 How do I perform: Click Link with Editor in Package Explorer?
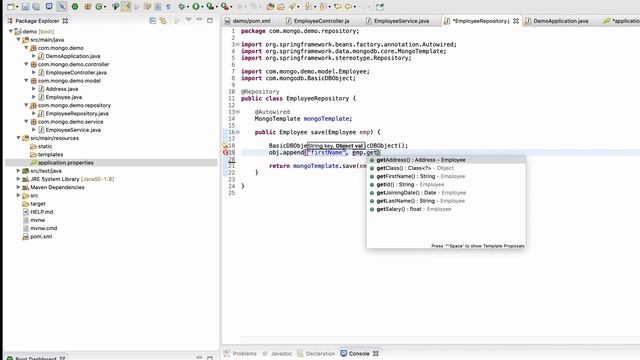pos(163,20)
